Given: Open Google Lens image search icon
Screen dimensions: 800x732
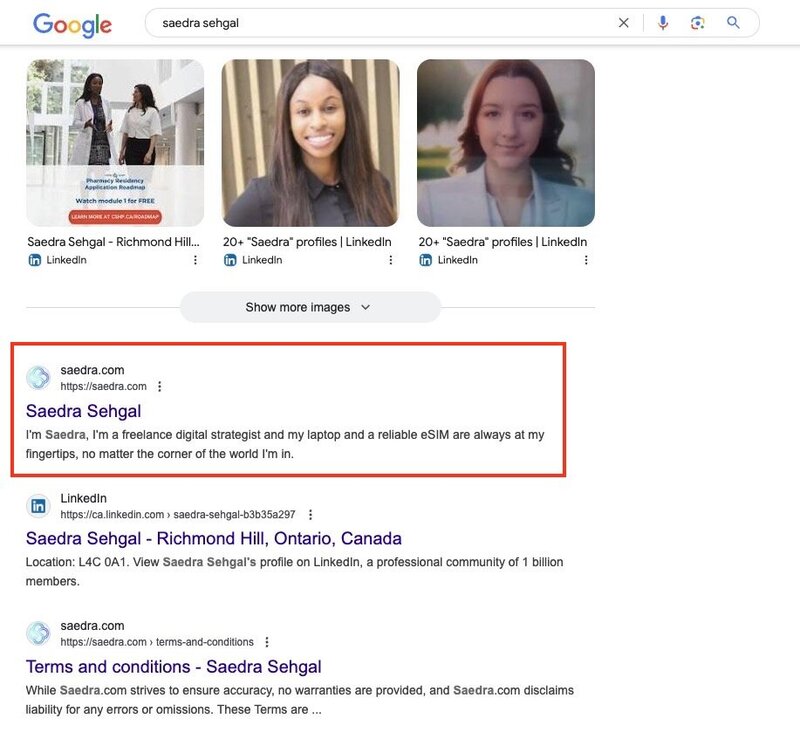Looking at the screenshot, I should coord(697,23).
